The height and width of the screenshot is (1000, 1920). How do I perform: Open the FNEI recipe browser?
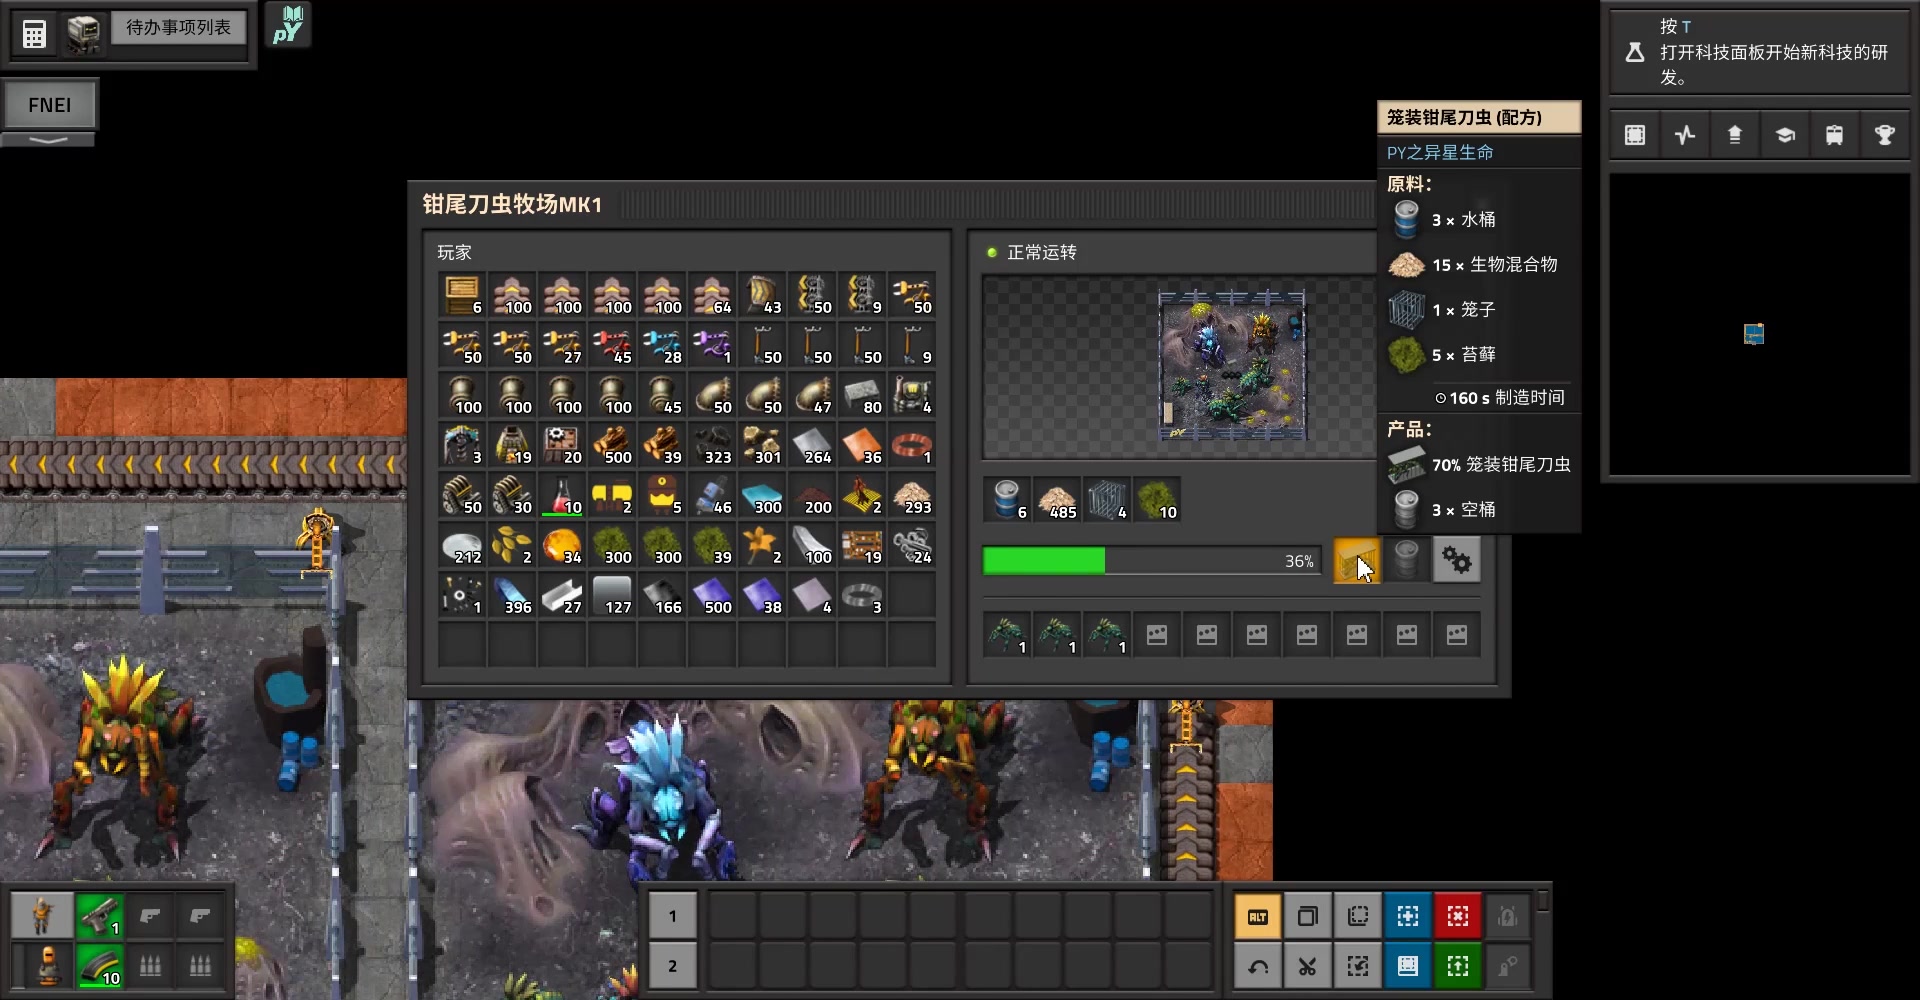click(49, 105)
